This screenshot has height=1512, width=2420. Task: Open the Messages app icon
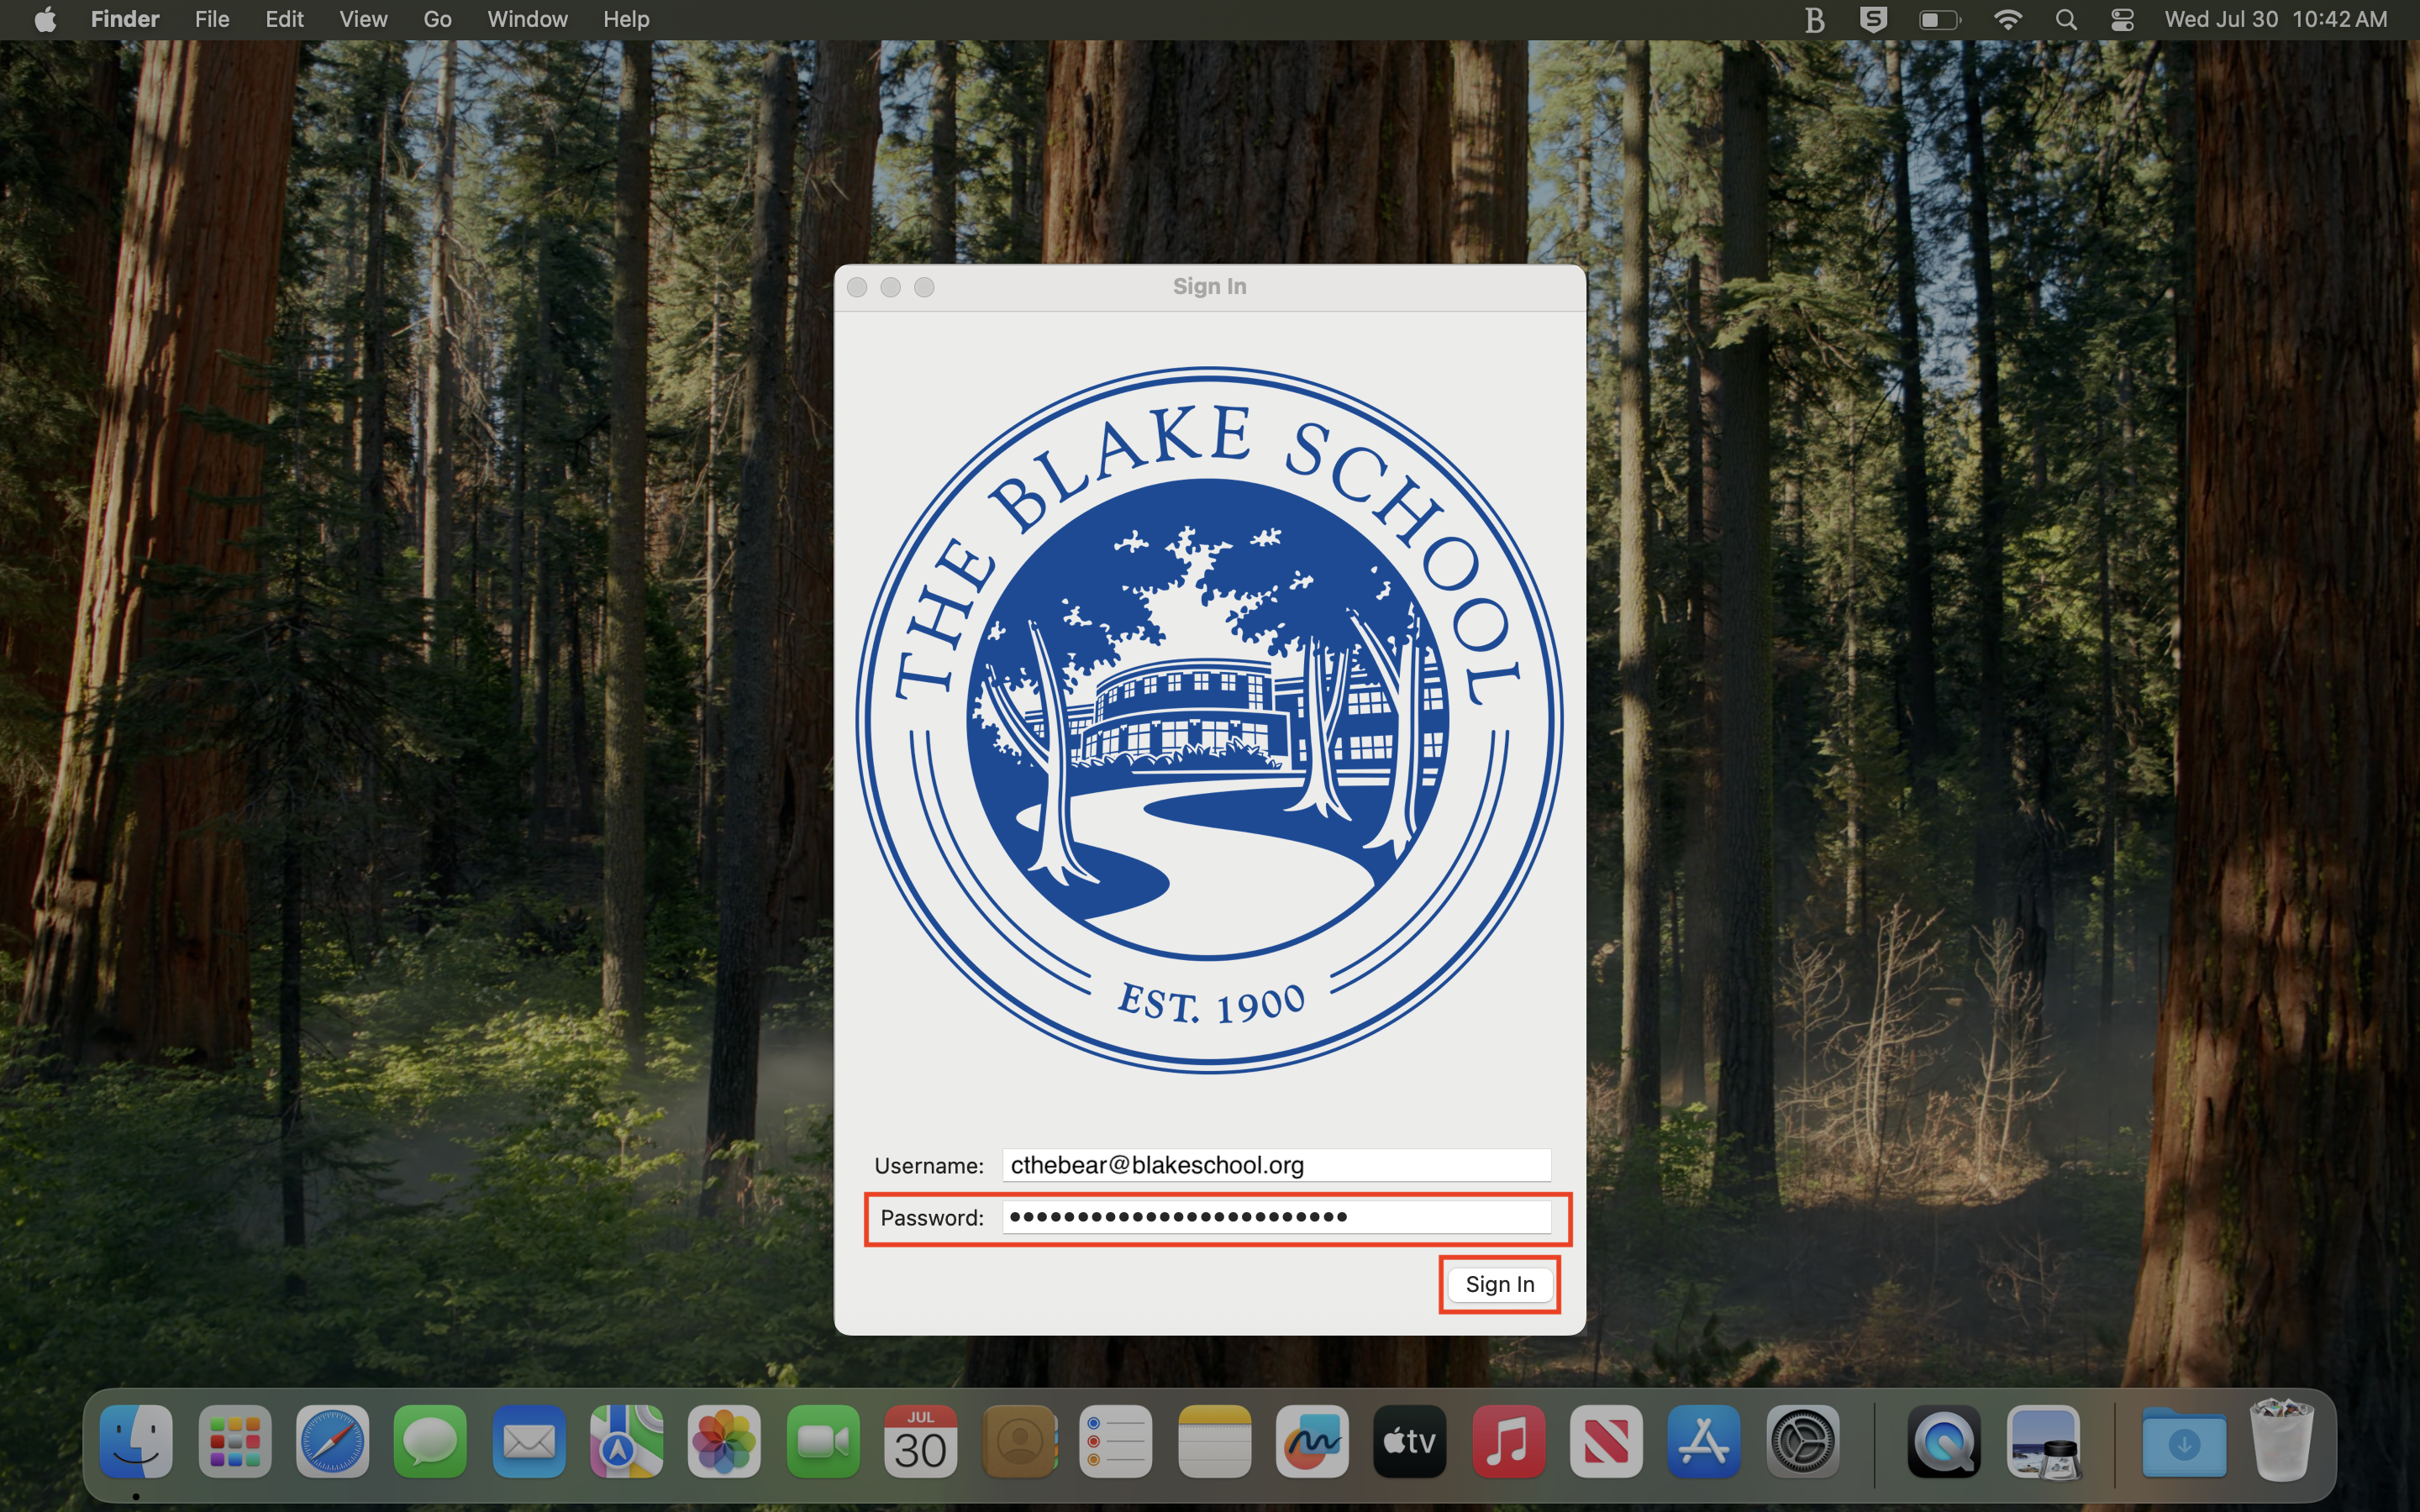[430, 1441]
